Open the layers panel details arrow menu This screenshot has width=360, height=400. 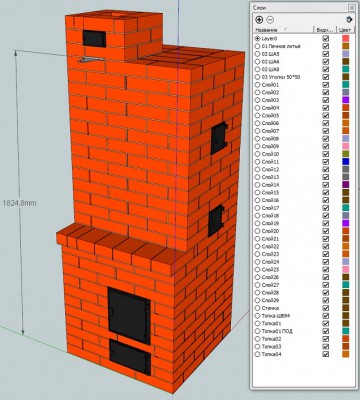[349, 20]
